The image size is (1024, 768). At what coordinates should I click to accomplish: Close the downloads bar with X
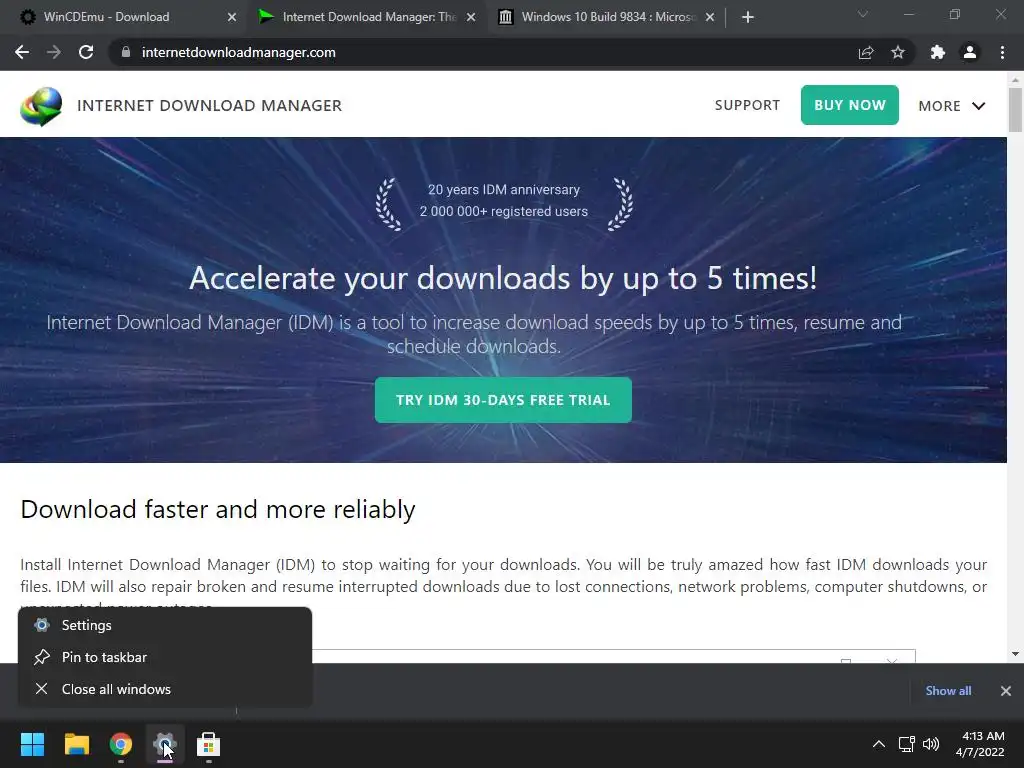coord(1006,690)
